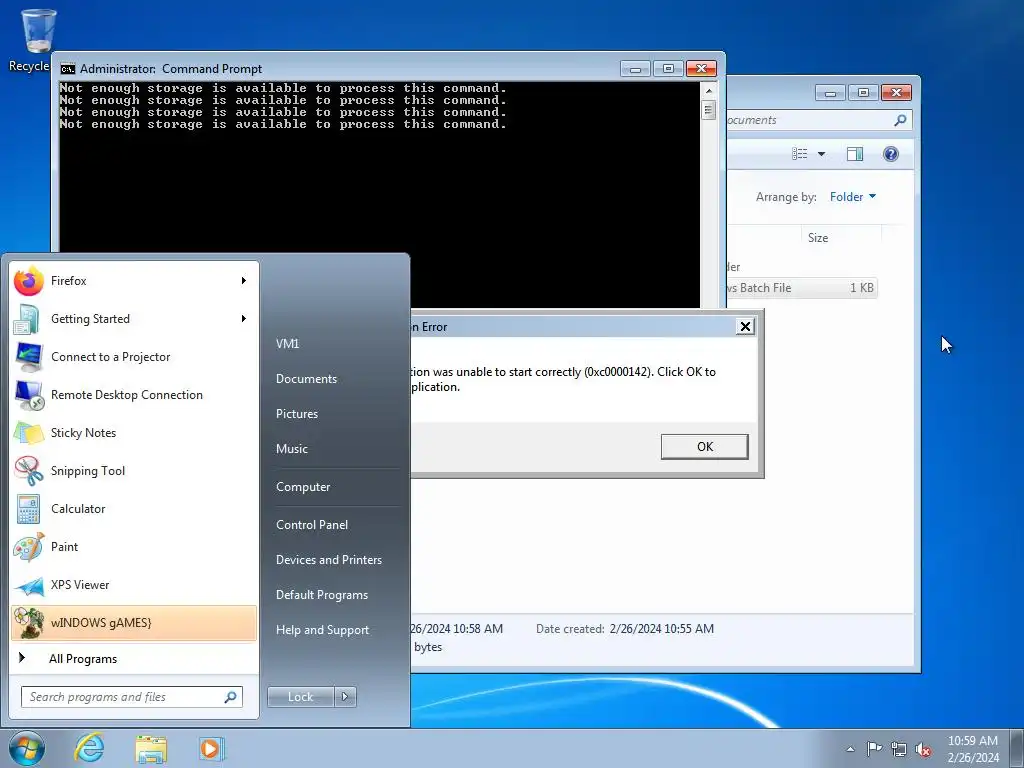1024x768 pixels.
Task: Change view icon in Explorer toolbar
Action: (800, 154)
